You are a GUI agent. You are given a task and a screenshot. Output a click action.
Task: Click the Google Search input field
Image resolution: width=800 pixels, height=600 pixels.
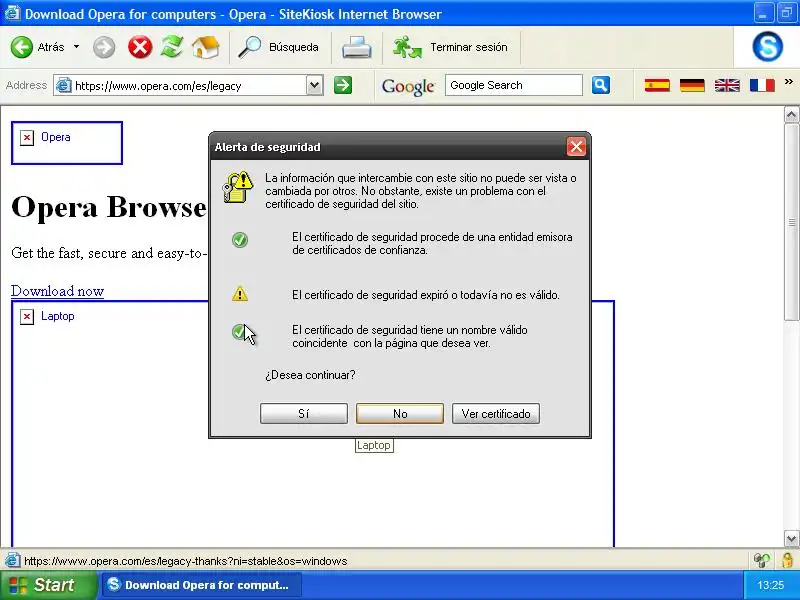click(x=513, y=85)
